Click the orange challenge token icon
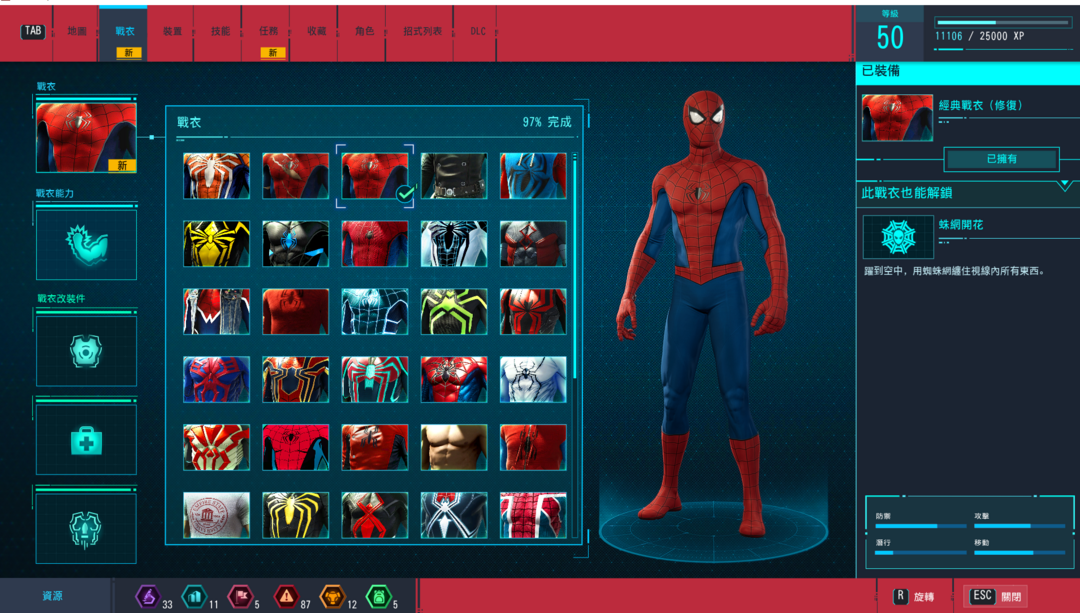 click(333, 596)
